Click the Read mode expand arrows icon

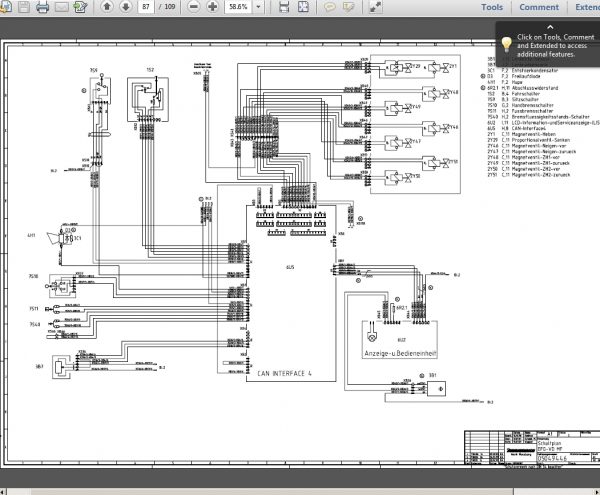375,7
